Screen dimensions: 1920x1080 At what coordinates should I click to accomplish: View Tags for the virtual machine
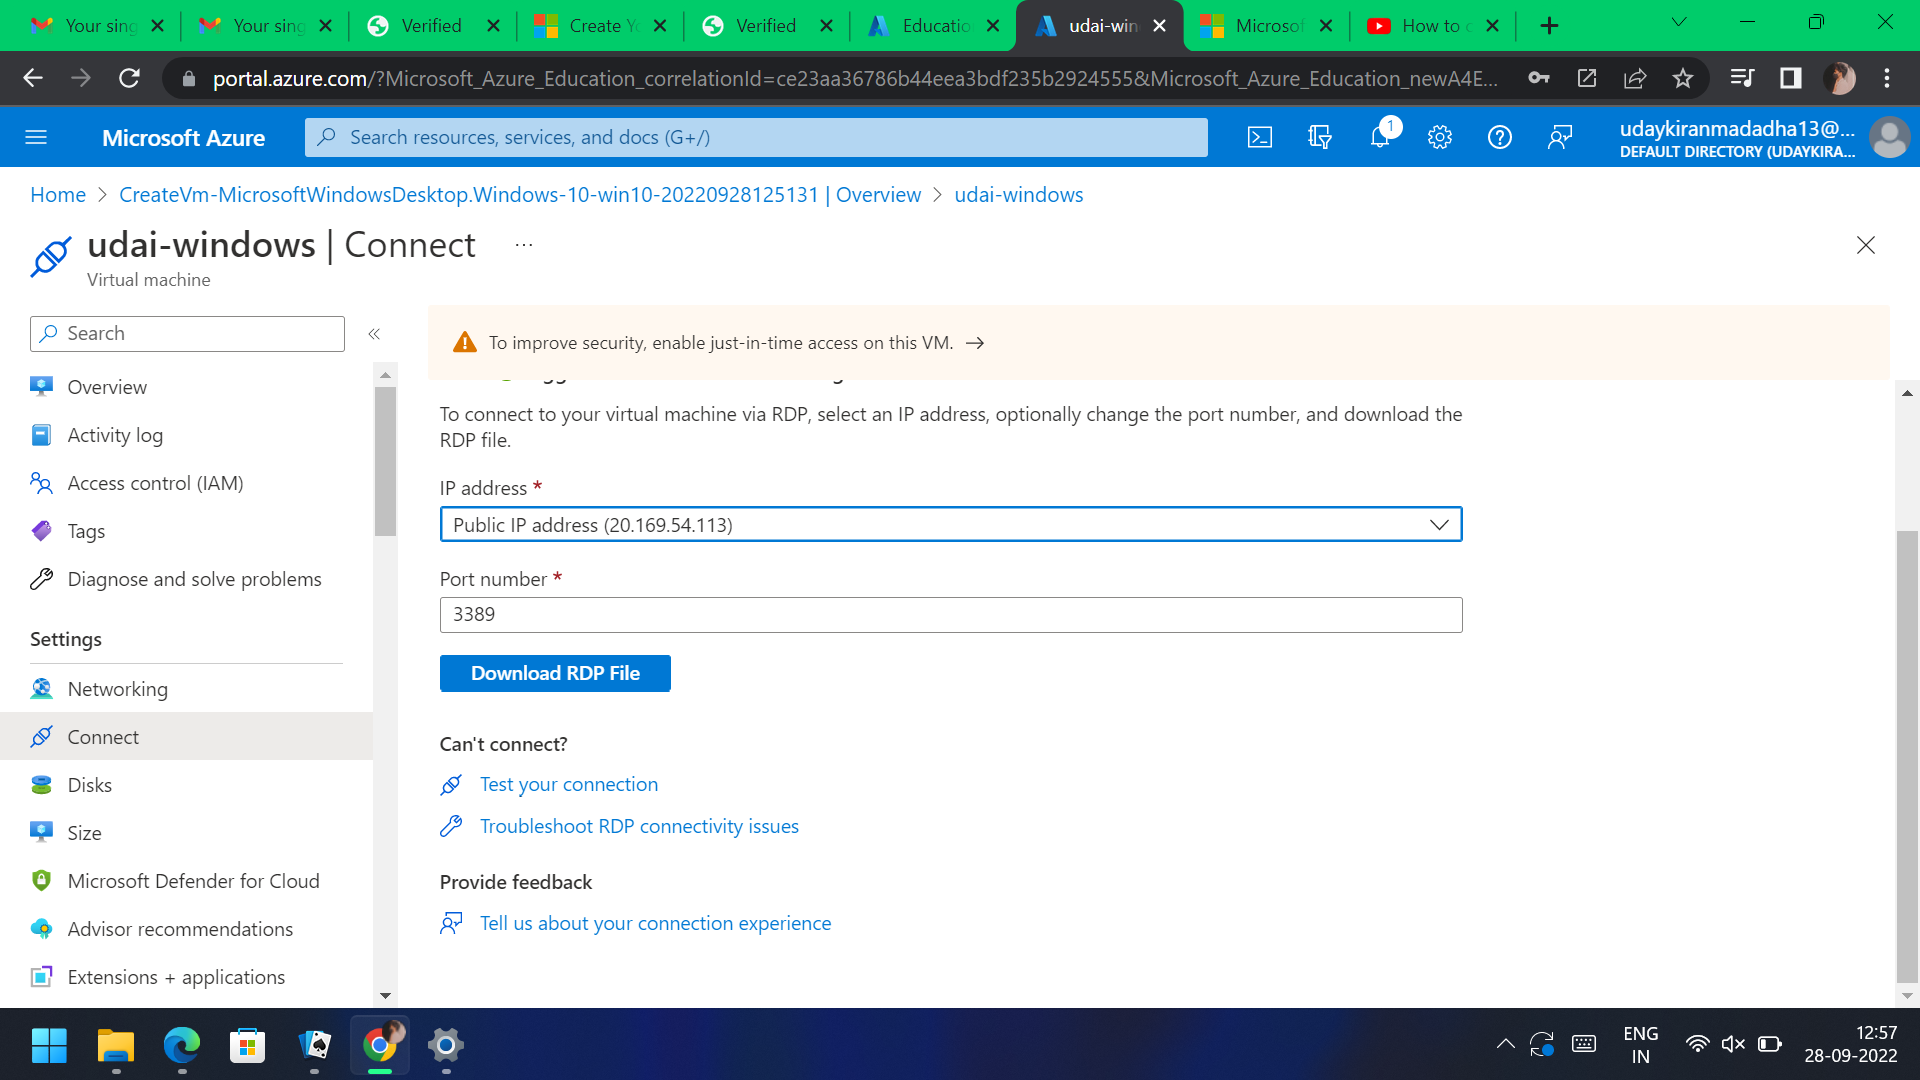[x=86, y=531]
